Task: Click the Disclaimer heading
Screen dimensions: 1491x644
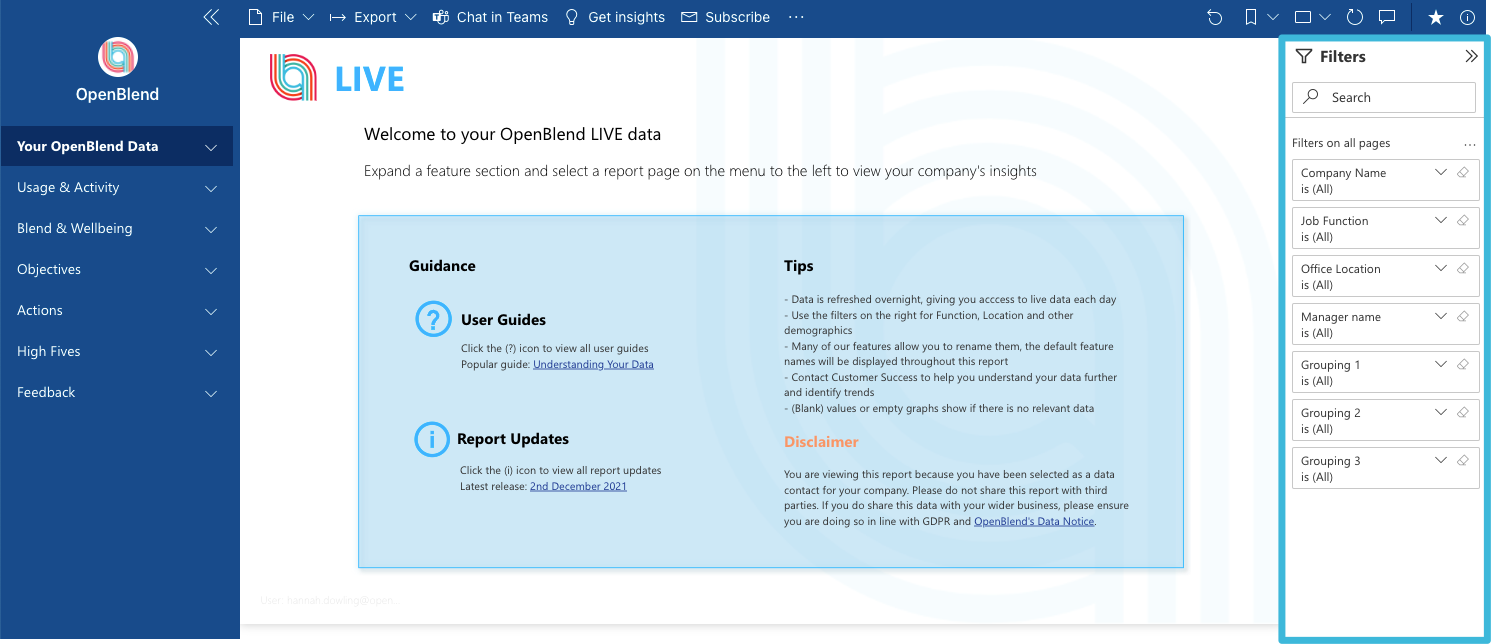Action: (821, 442)
